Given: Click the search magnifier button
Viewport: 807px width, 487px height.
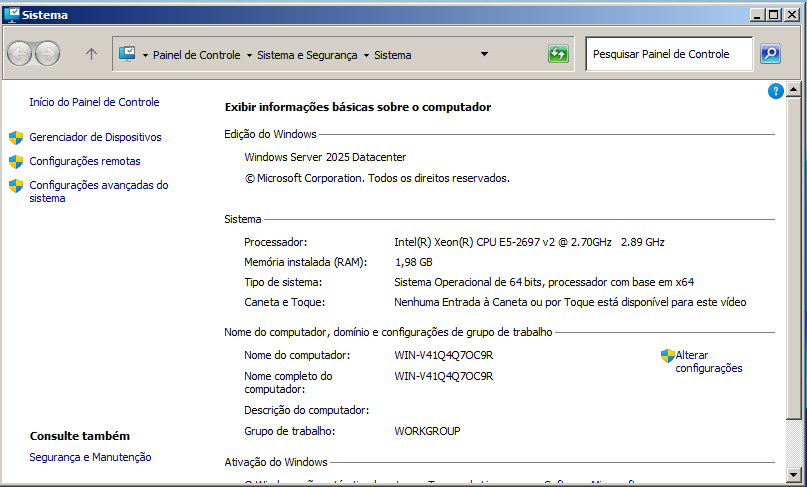Looking at the screenshot, I should 770,54.
